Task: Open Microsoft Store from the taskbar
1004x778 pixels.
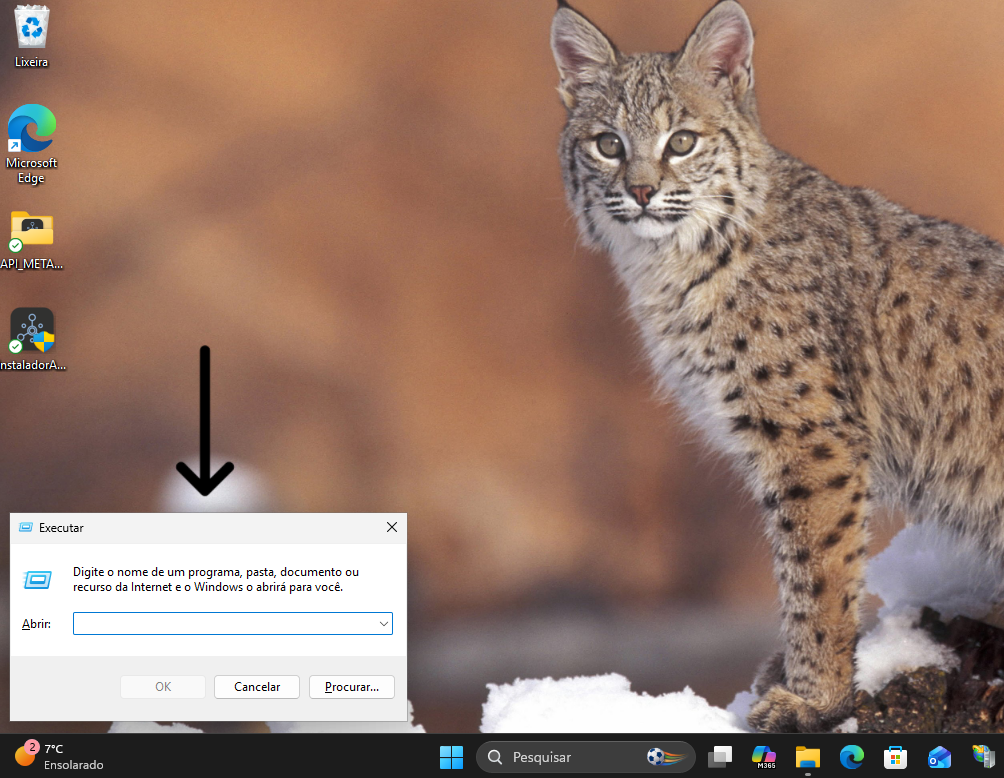Action: pos(895,757)
